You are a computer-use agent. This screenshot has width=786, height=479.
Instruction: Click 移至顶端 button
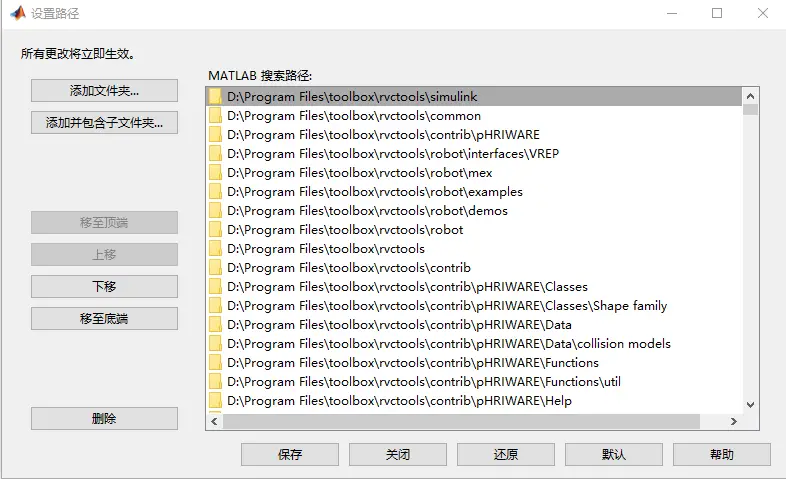[x=104, y=222]
